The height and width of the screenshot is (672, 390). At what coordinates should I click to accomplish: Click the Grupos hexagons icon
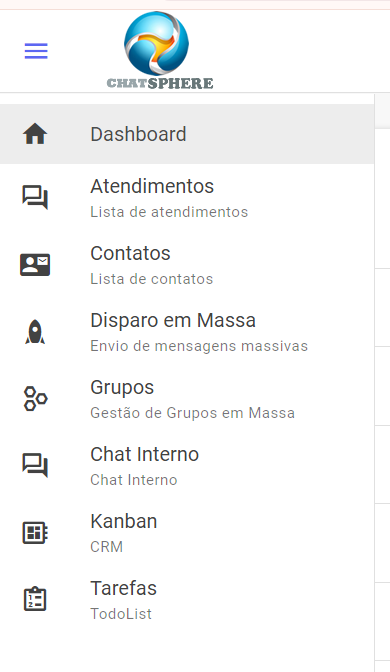[x=35, y=399]
